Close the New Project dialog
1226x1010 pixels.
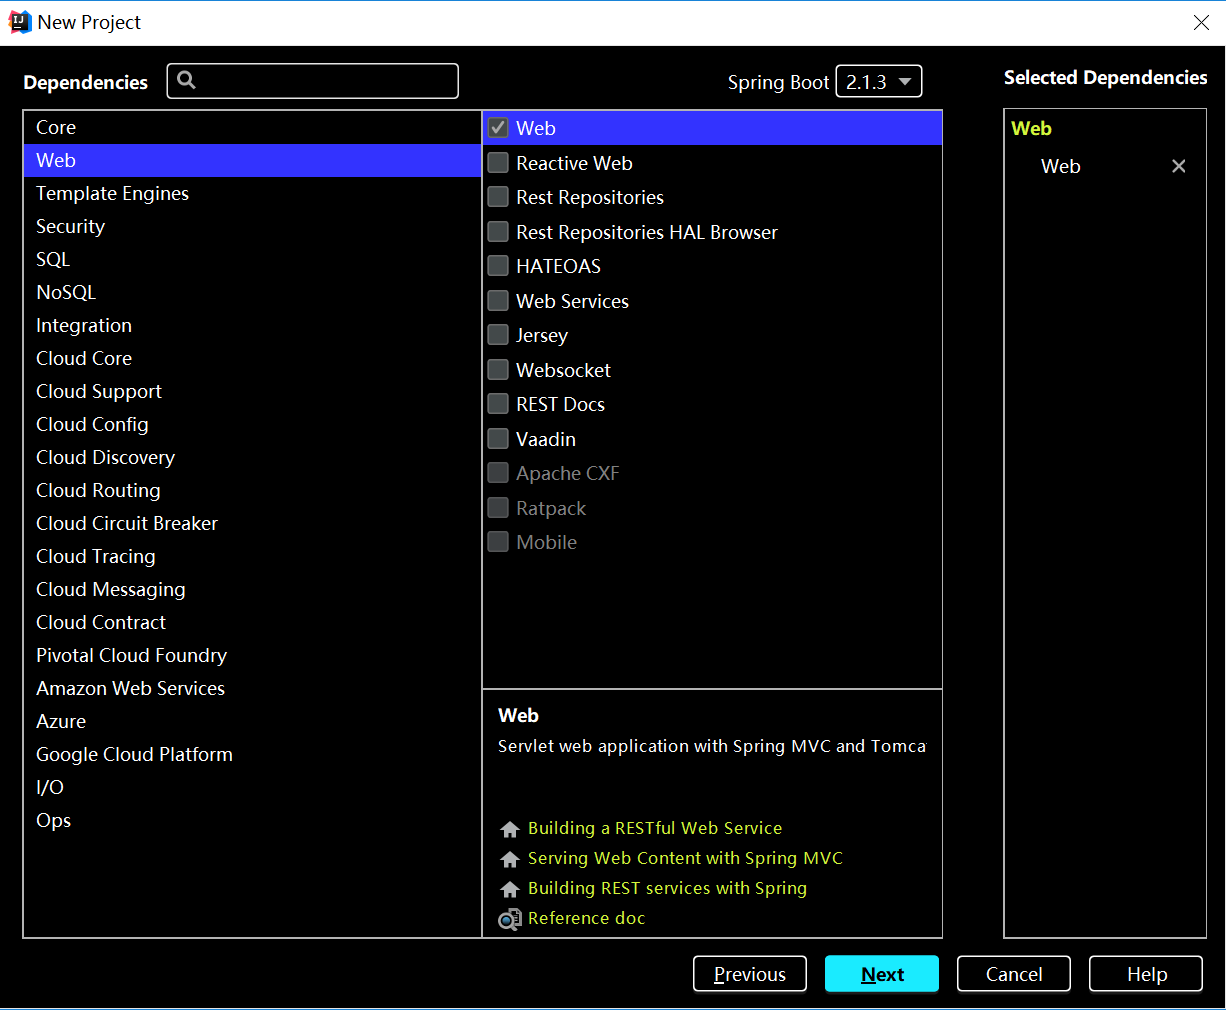pyautogui.click(x=1201, y=22)
